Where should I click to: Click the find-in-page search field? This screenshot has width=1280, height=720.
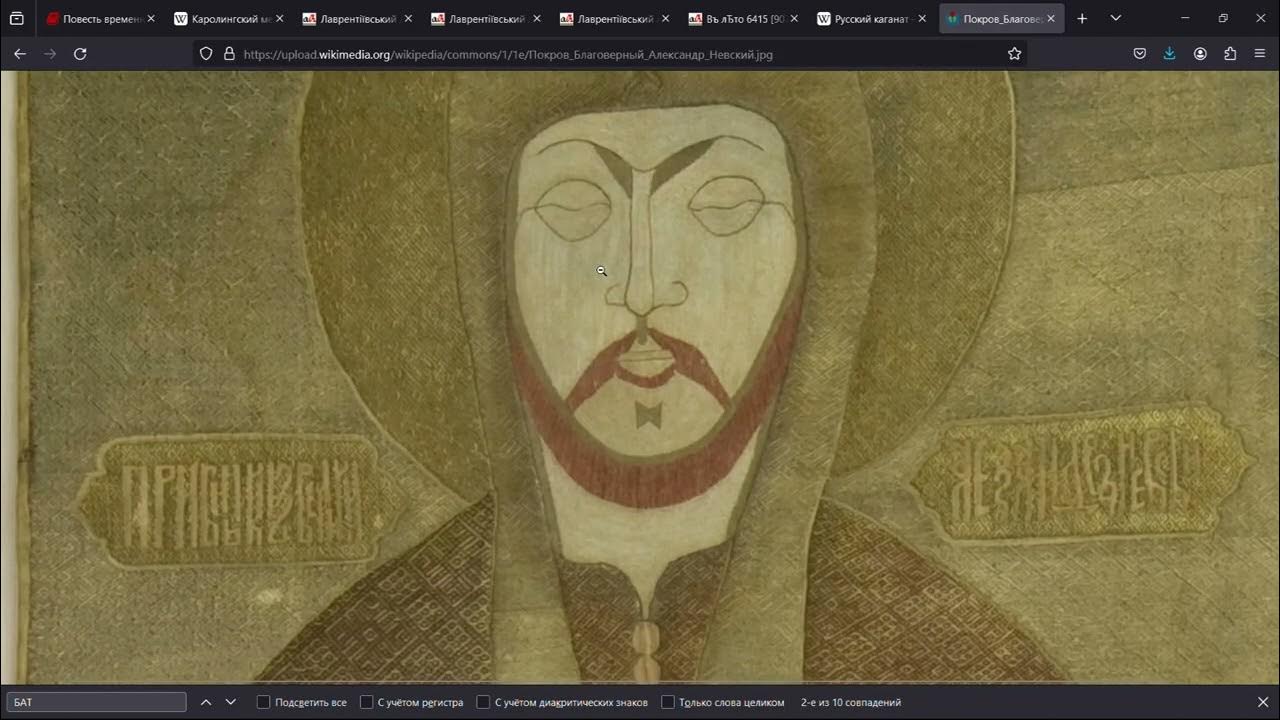click(97, 702)
